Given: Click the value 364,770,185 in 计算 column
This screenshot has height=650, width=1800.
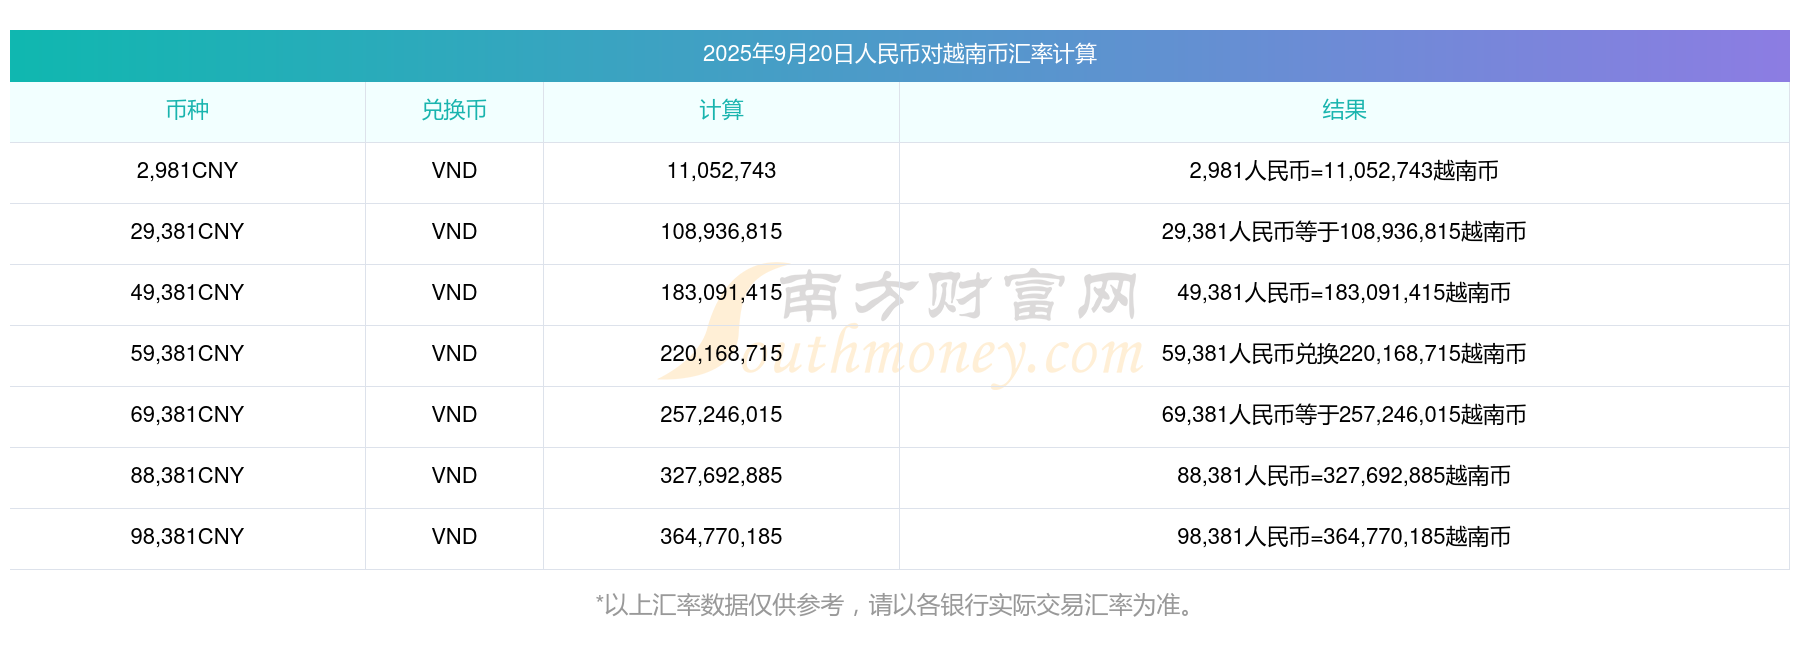Looking at the screenshot, I should [721, 537].
